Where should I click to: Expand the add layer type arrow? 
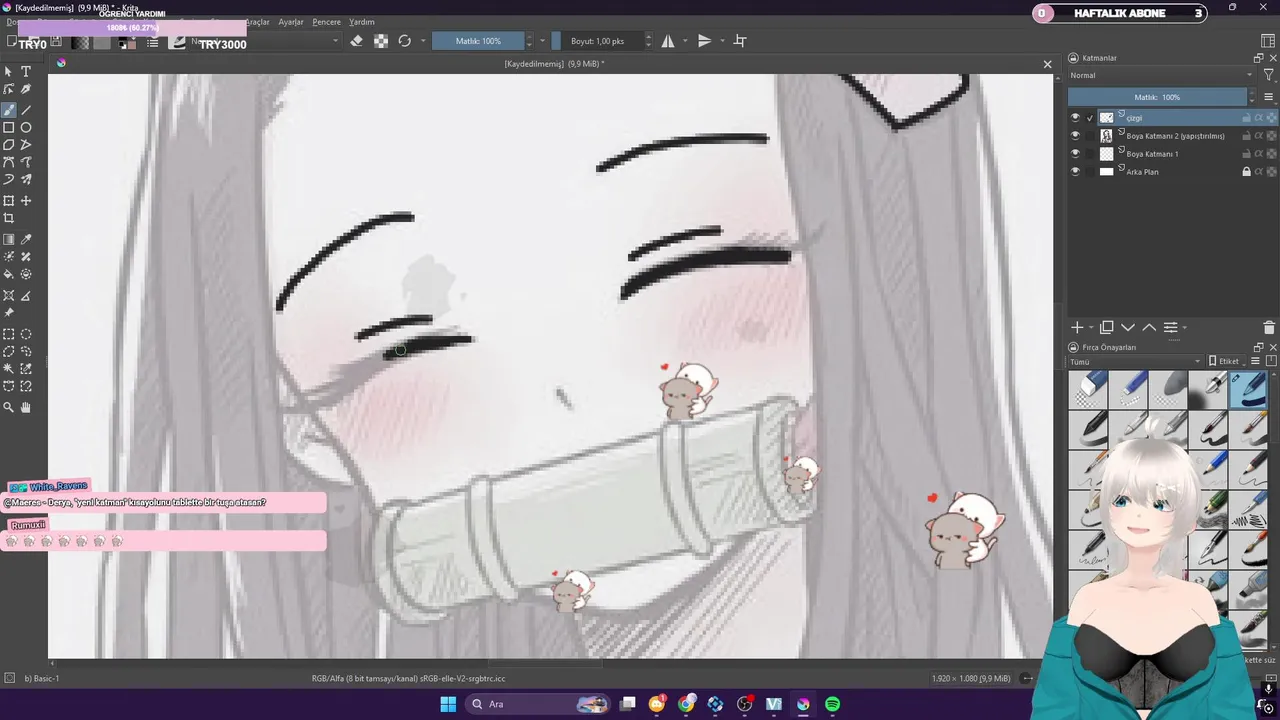point(1090,328)
